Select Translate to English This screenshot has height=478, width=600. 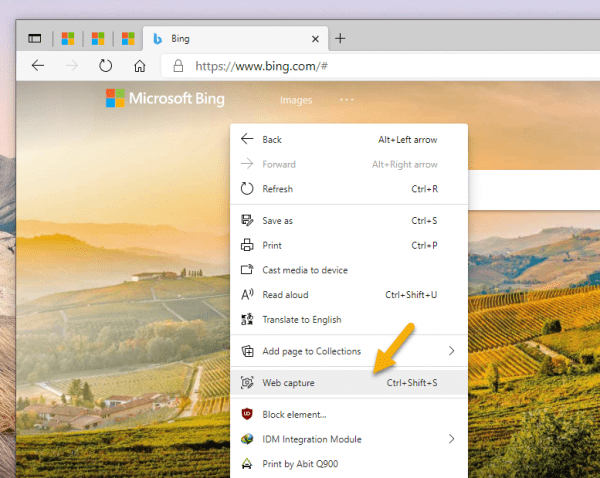tap(349, 320)
